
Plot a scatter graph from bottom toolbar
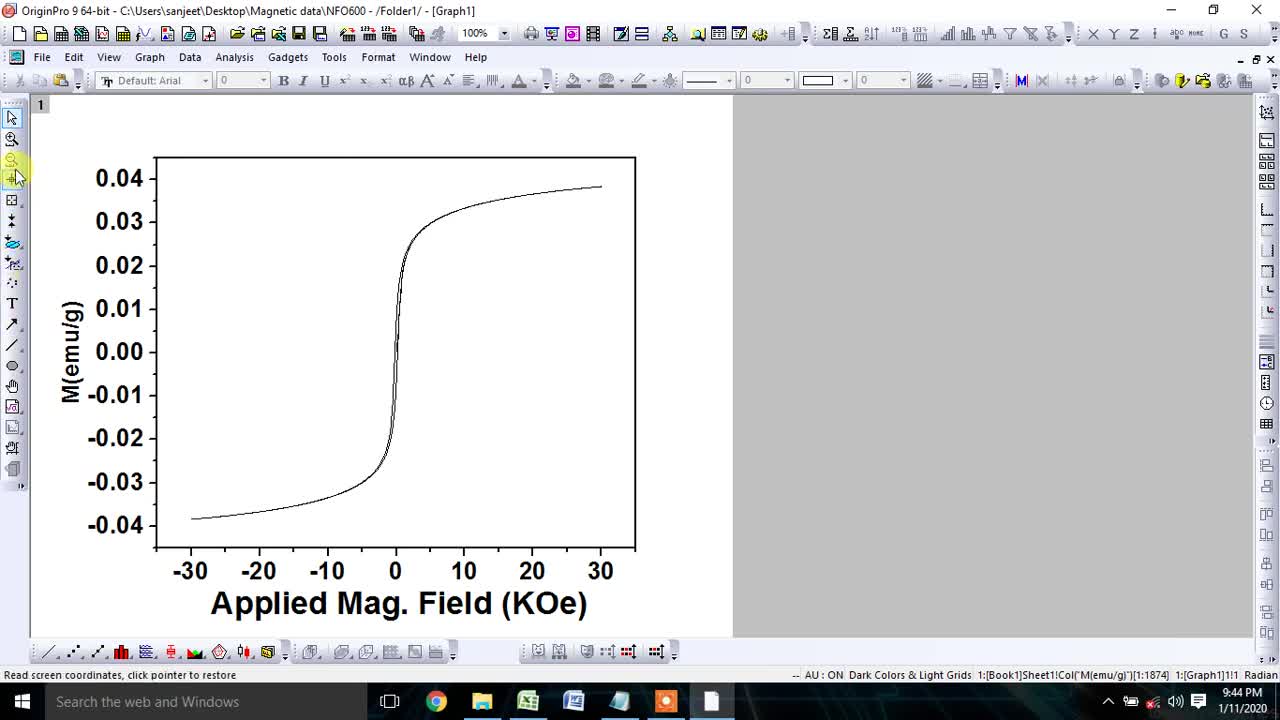(73, 652)
